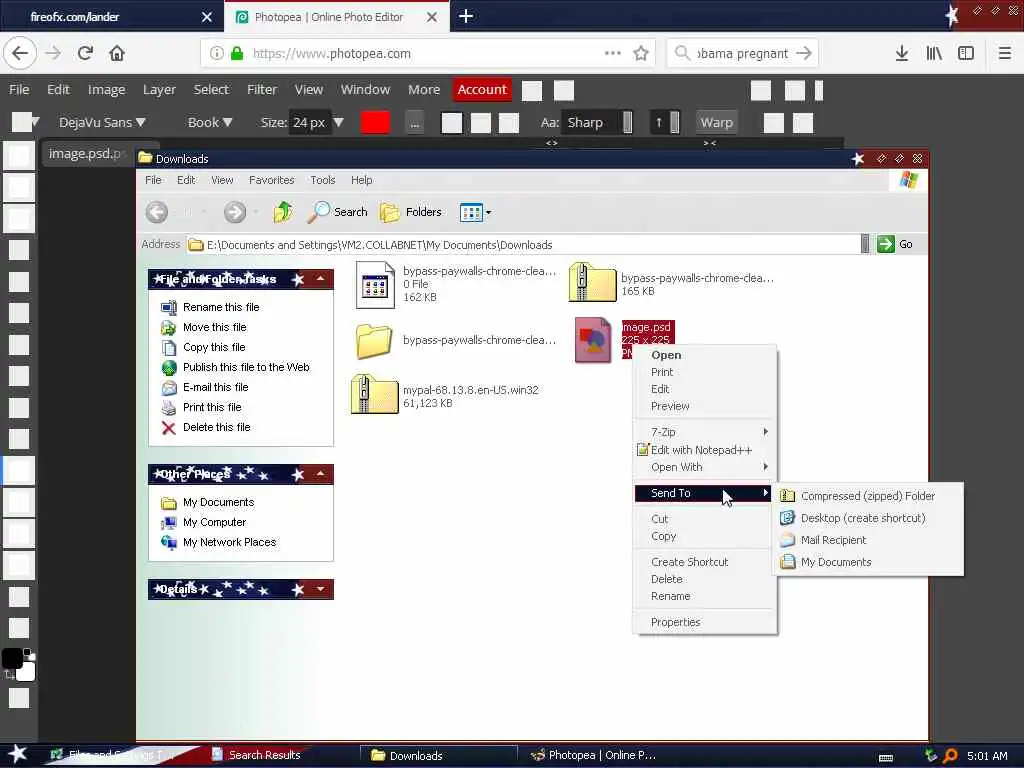
Task: Toggle Firefox sidebar view icon
Action: tap(966, 54)
